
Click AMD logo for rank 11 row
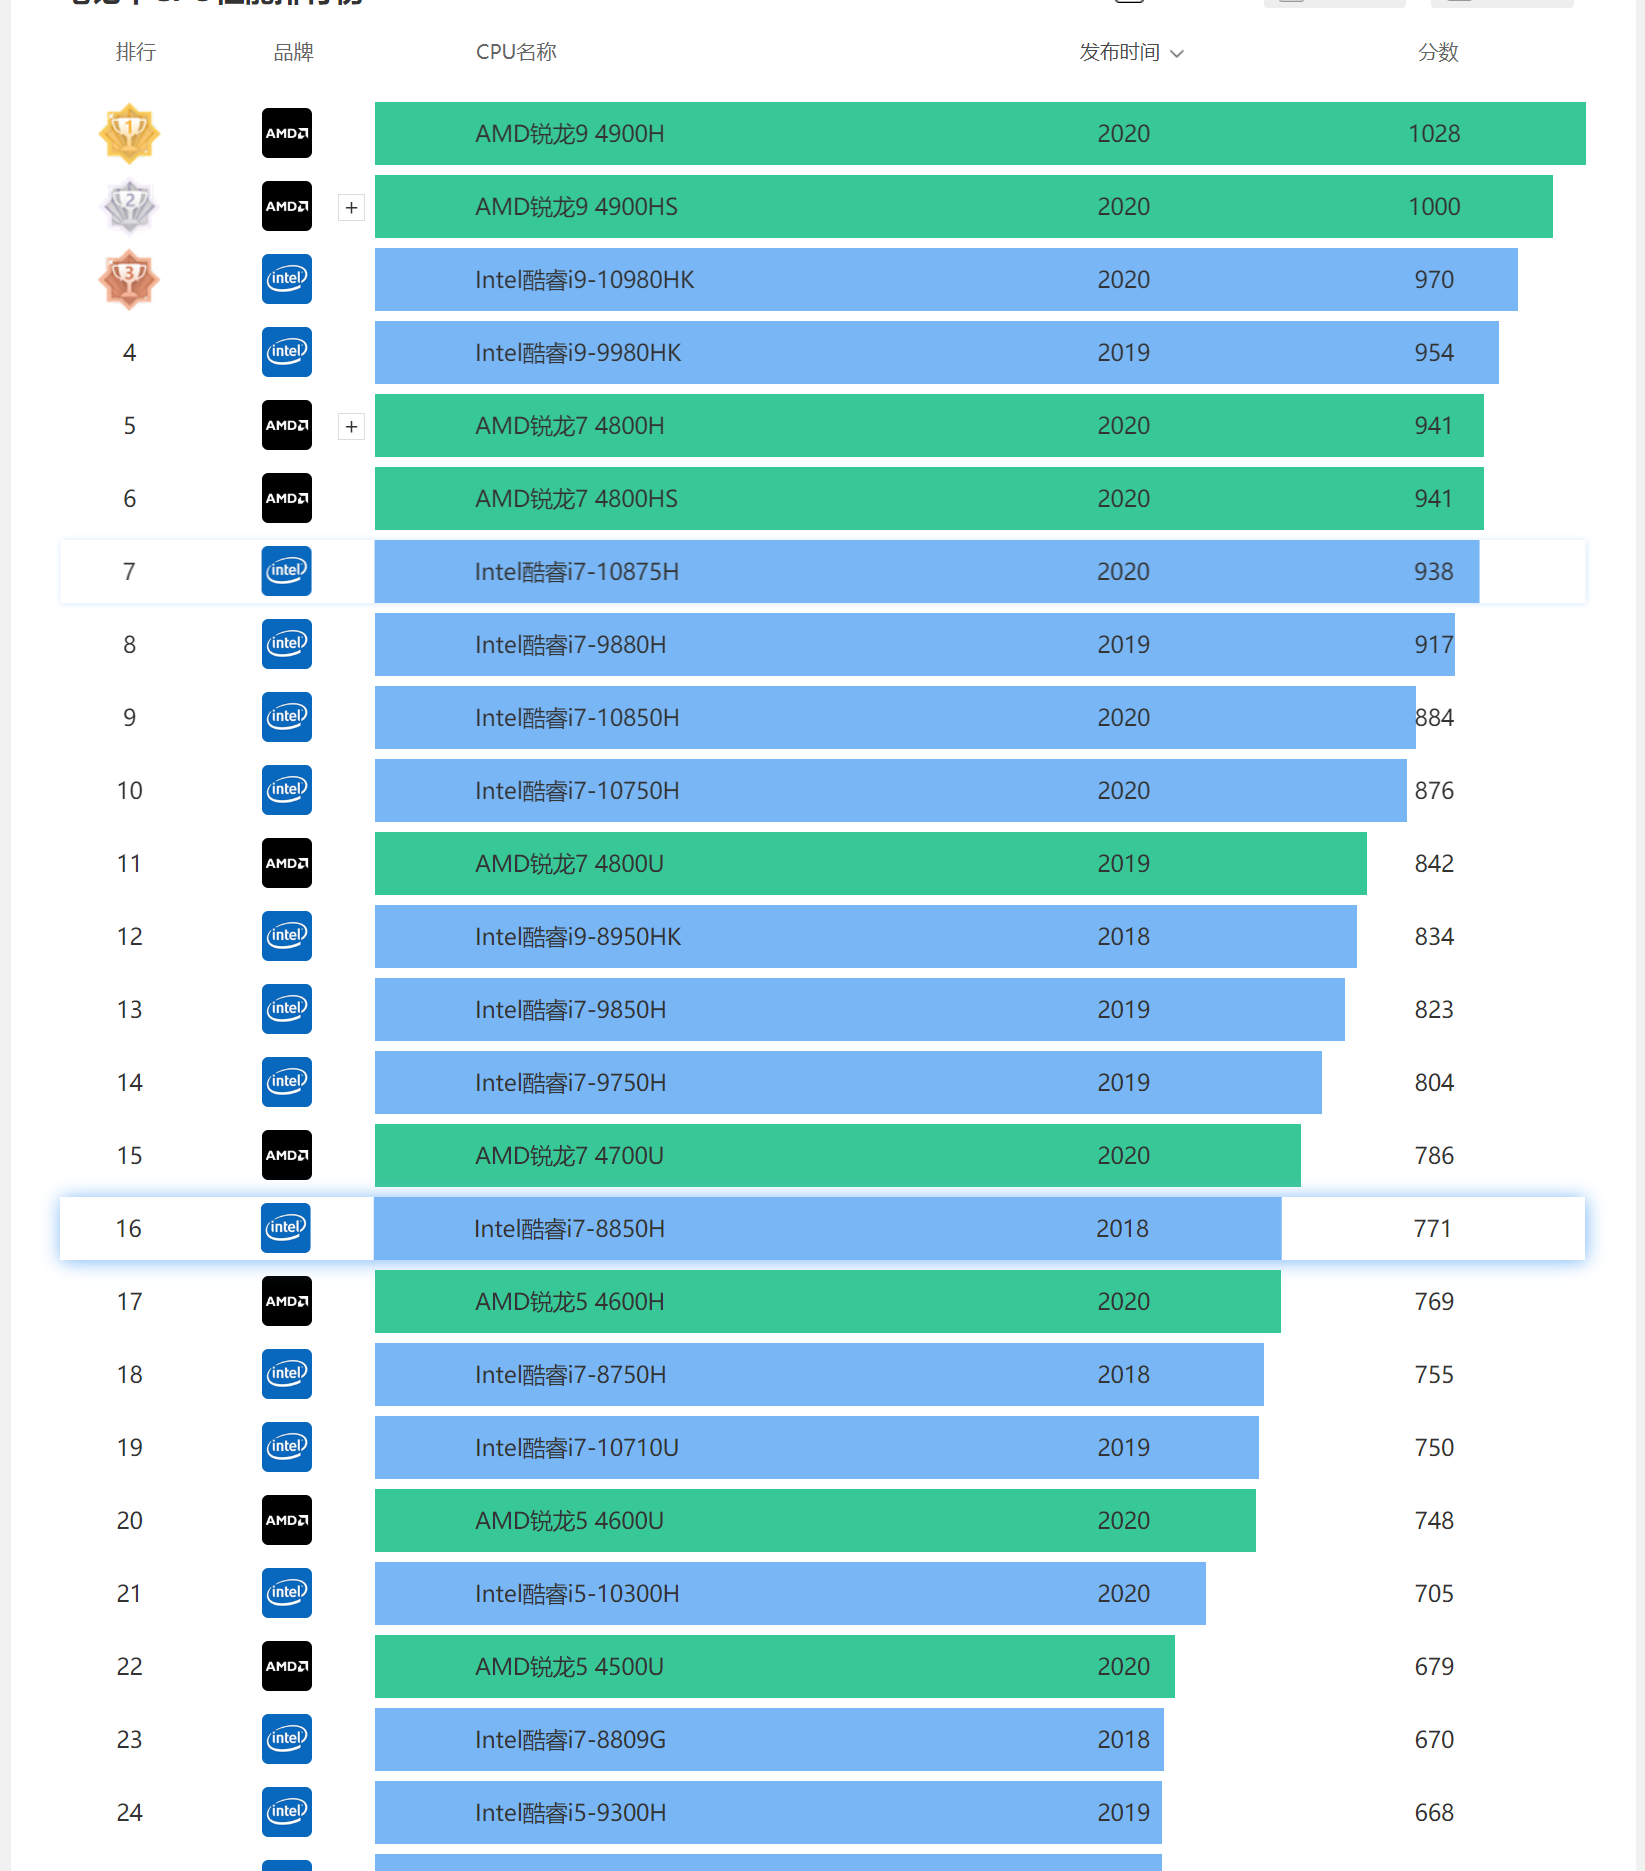point(287,863)
